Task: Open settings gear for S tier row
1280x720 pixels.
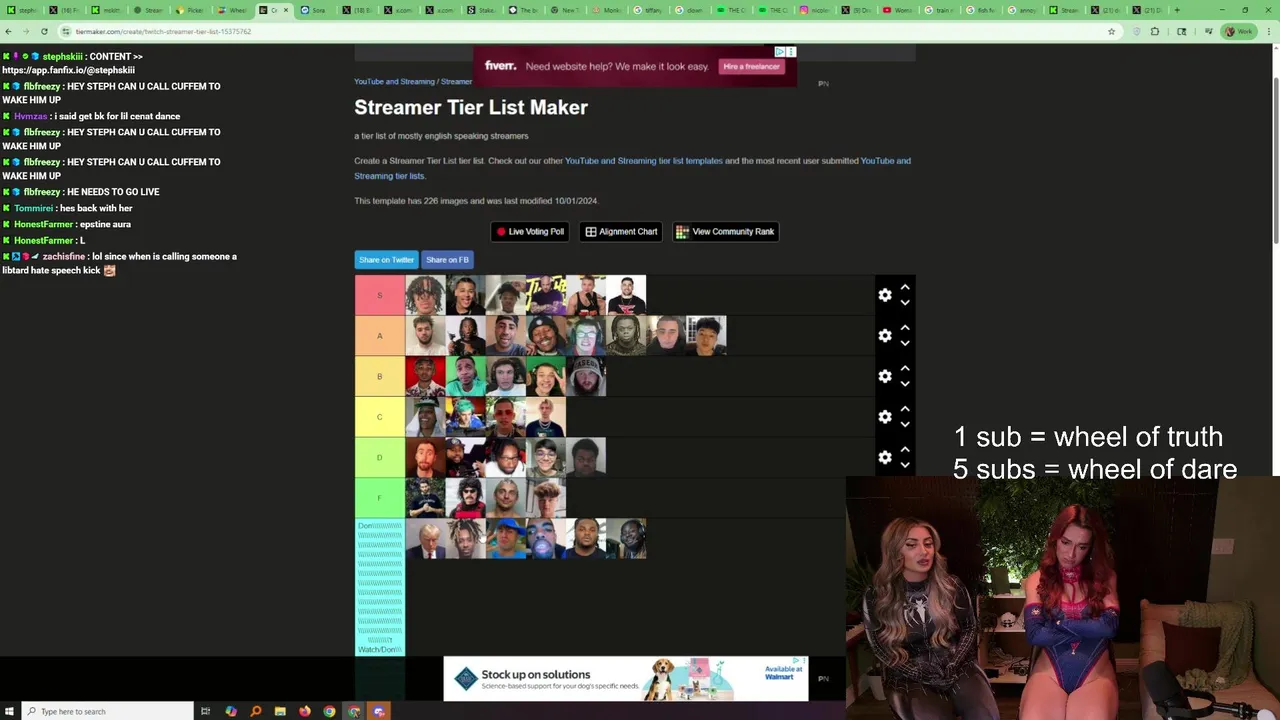Action: click(884, 295)
